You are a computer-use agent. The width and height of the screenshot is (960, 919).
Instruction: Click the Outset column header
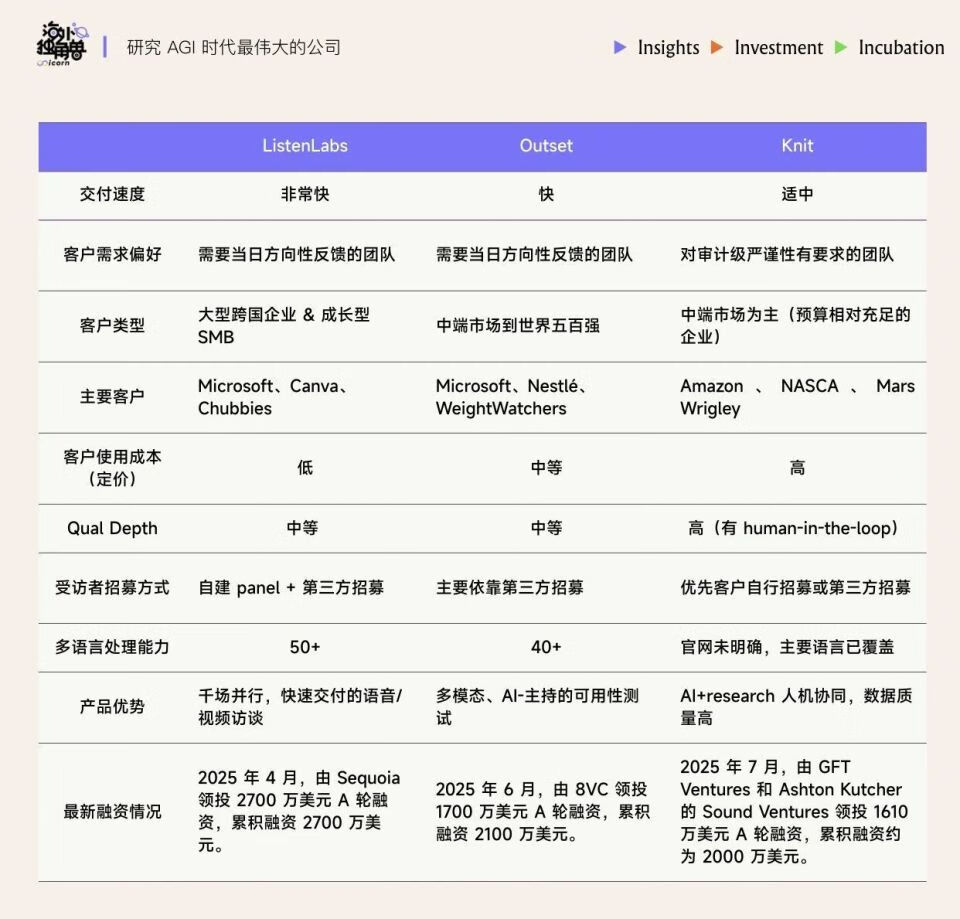tap(546, 146)
